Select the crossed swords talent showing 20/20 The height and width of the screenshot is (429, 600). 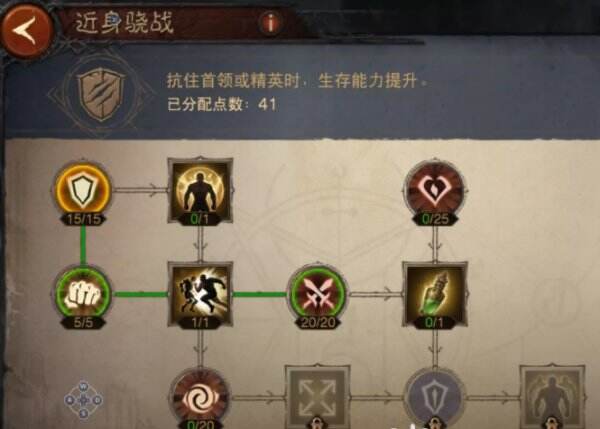click(x=318, y=294)
